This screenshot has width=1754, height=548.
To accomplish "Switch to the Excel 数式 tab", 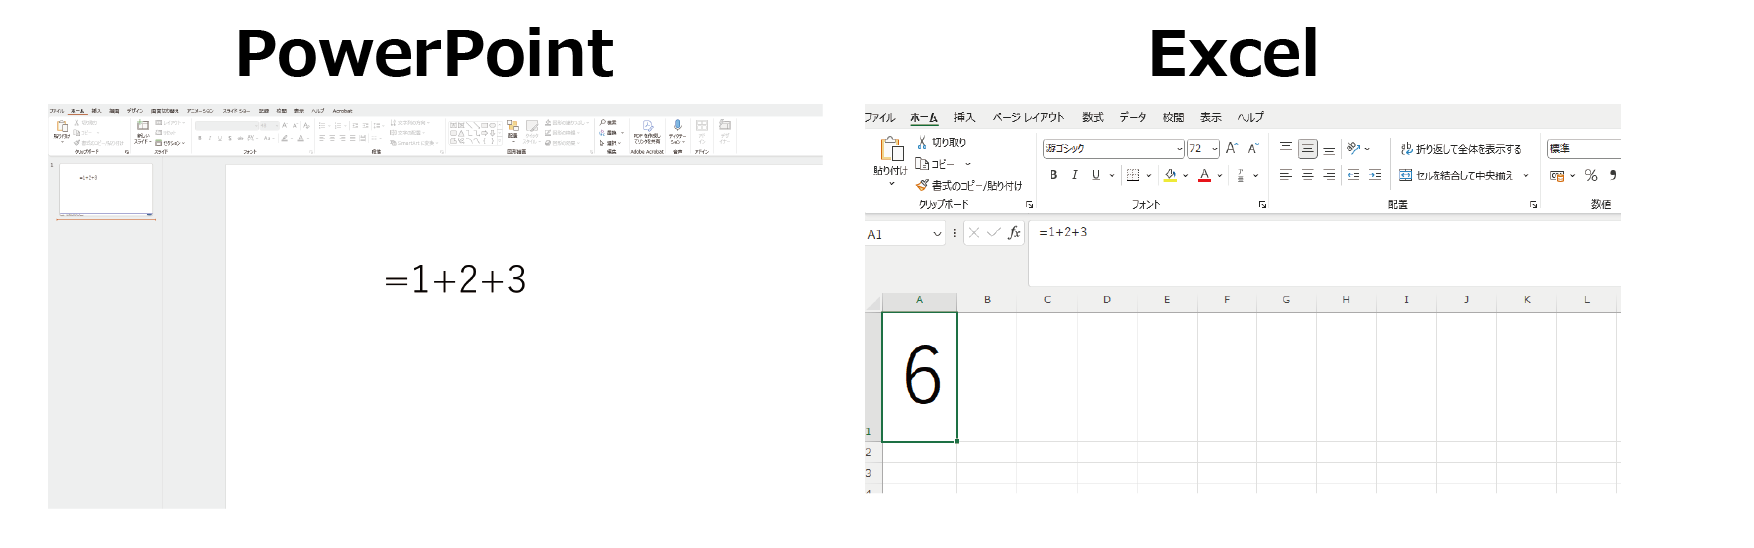I will (1092, 117).
